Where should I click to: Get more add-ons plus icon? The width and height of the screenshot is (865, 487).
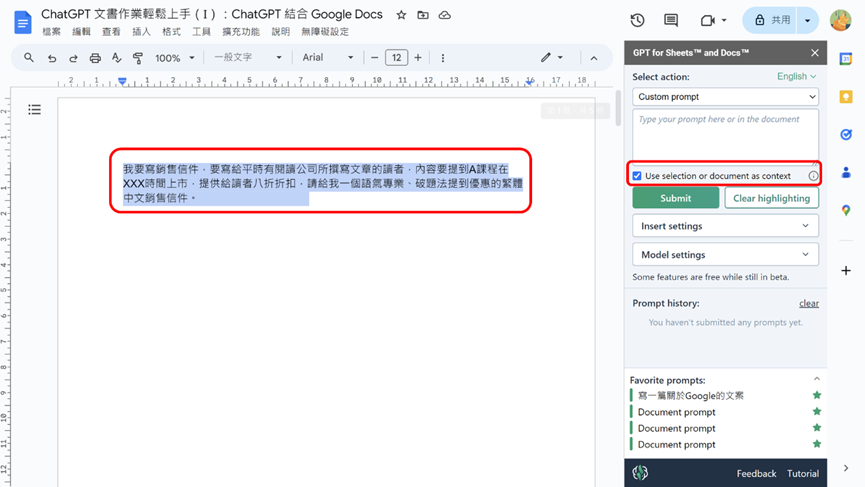click(x=846, y=270)
